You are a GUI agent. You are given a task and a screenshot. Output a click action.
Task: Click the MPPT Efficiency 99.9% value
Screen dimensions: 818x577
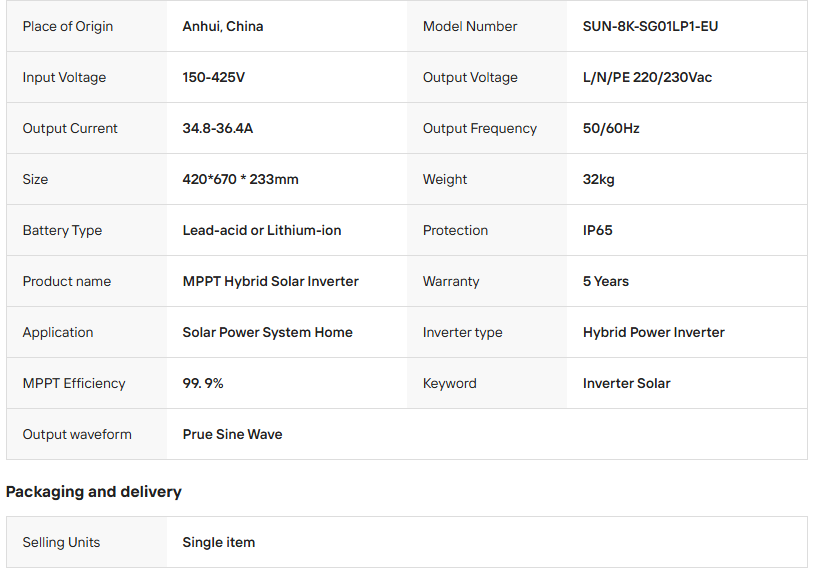click(x=203, y=383)
